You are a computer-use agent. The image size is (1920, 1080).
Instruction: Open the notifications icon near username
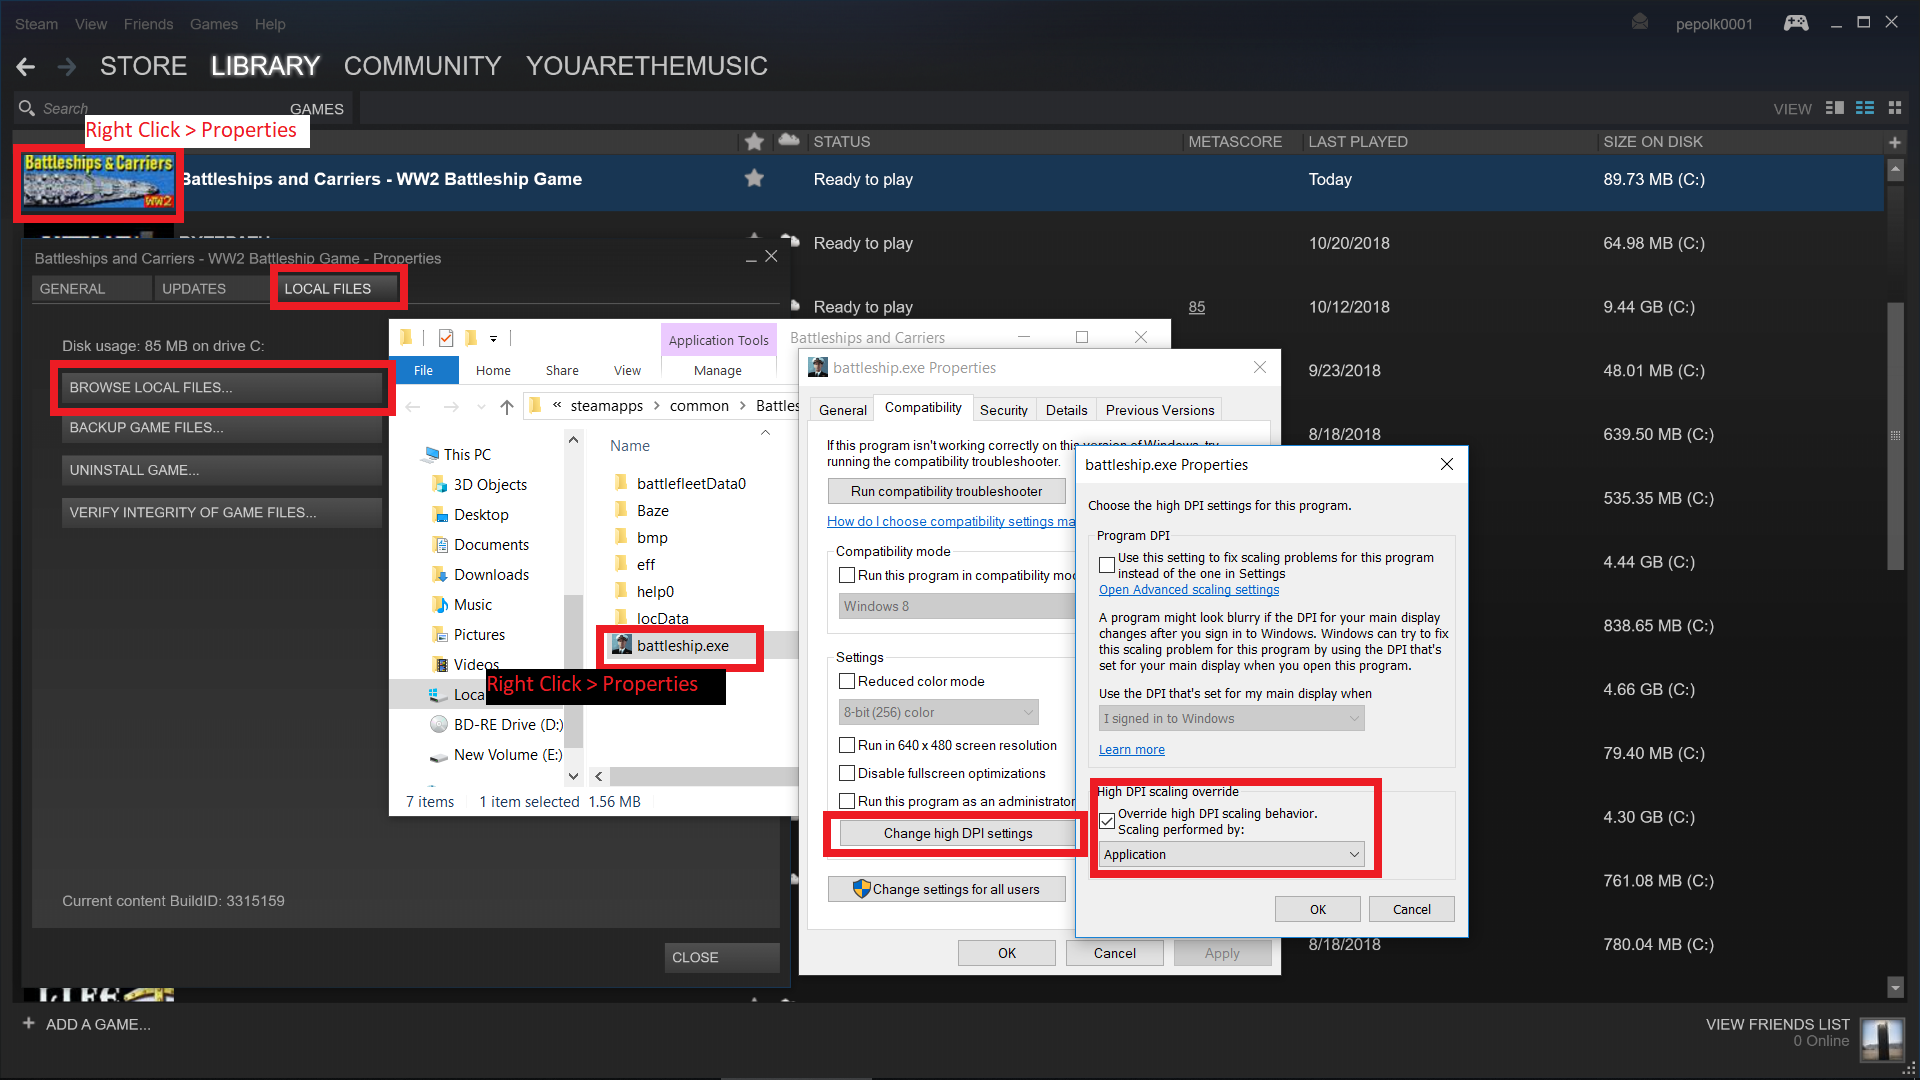pos(1640,22)
